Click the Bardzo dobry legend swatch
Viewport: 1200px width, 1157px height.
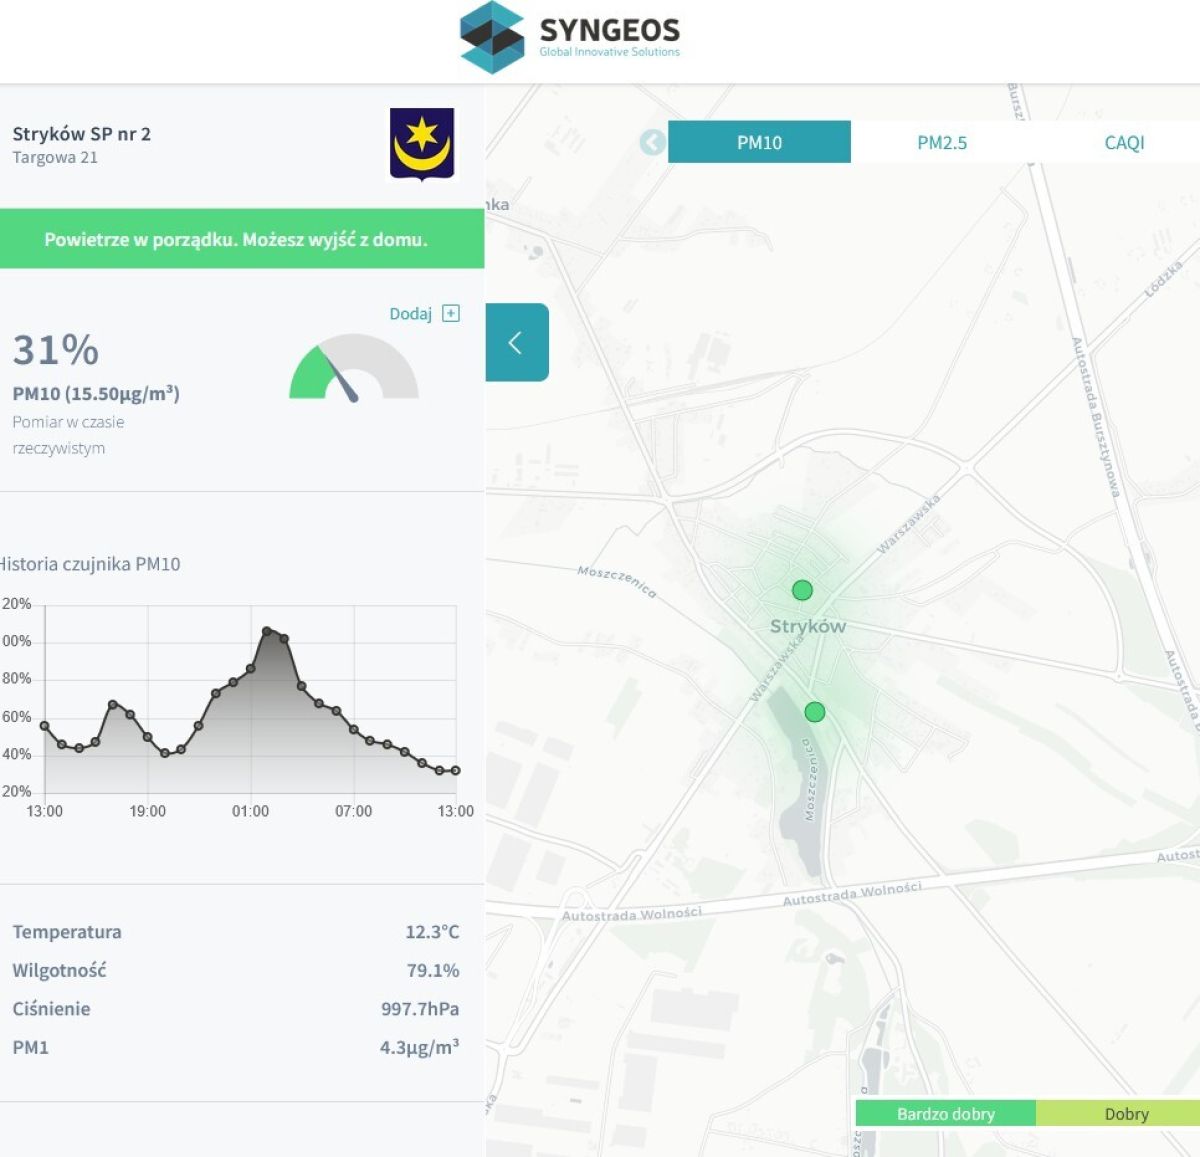pos(945,1114)
